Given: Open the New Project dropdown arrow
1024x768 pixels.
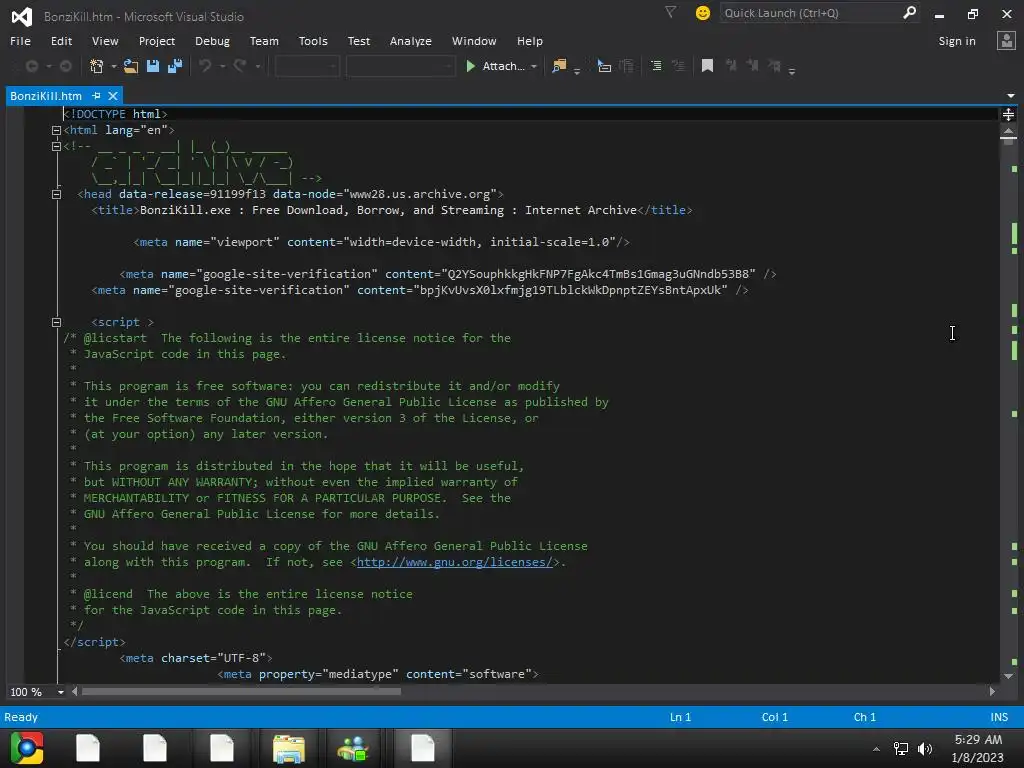Looking at the screenshot, I should pyautogui.click(x=114, y=66).
